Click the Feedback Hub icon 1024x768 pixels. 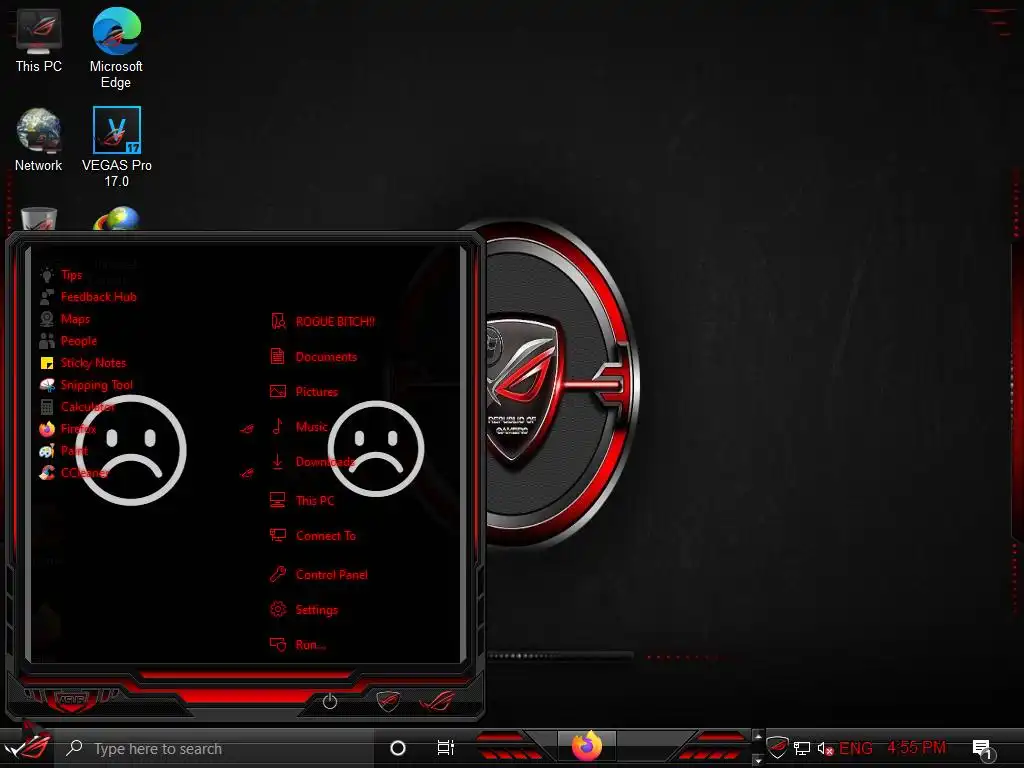click(x=47, y=297)
